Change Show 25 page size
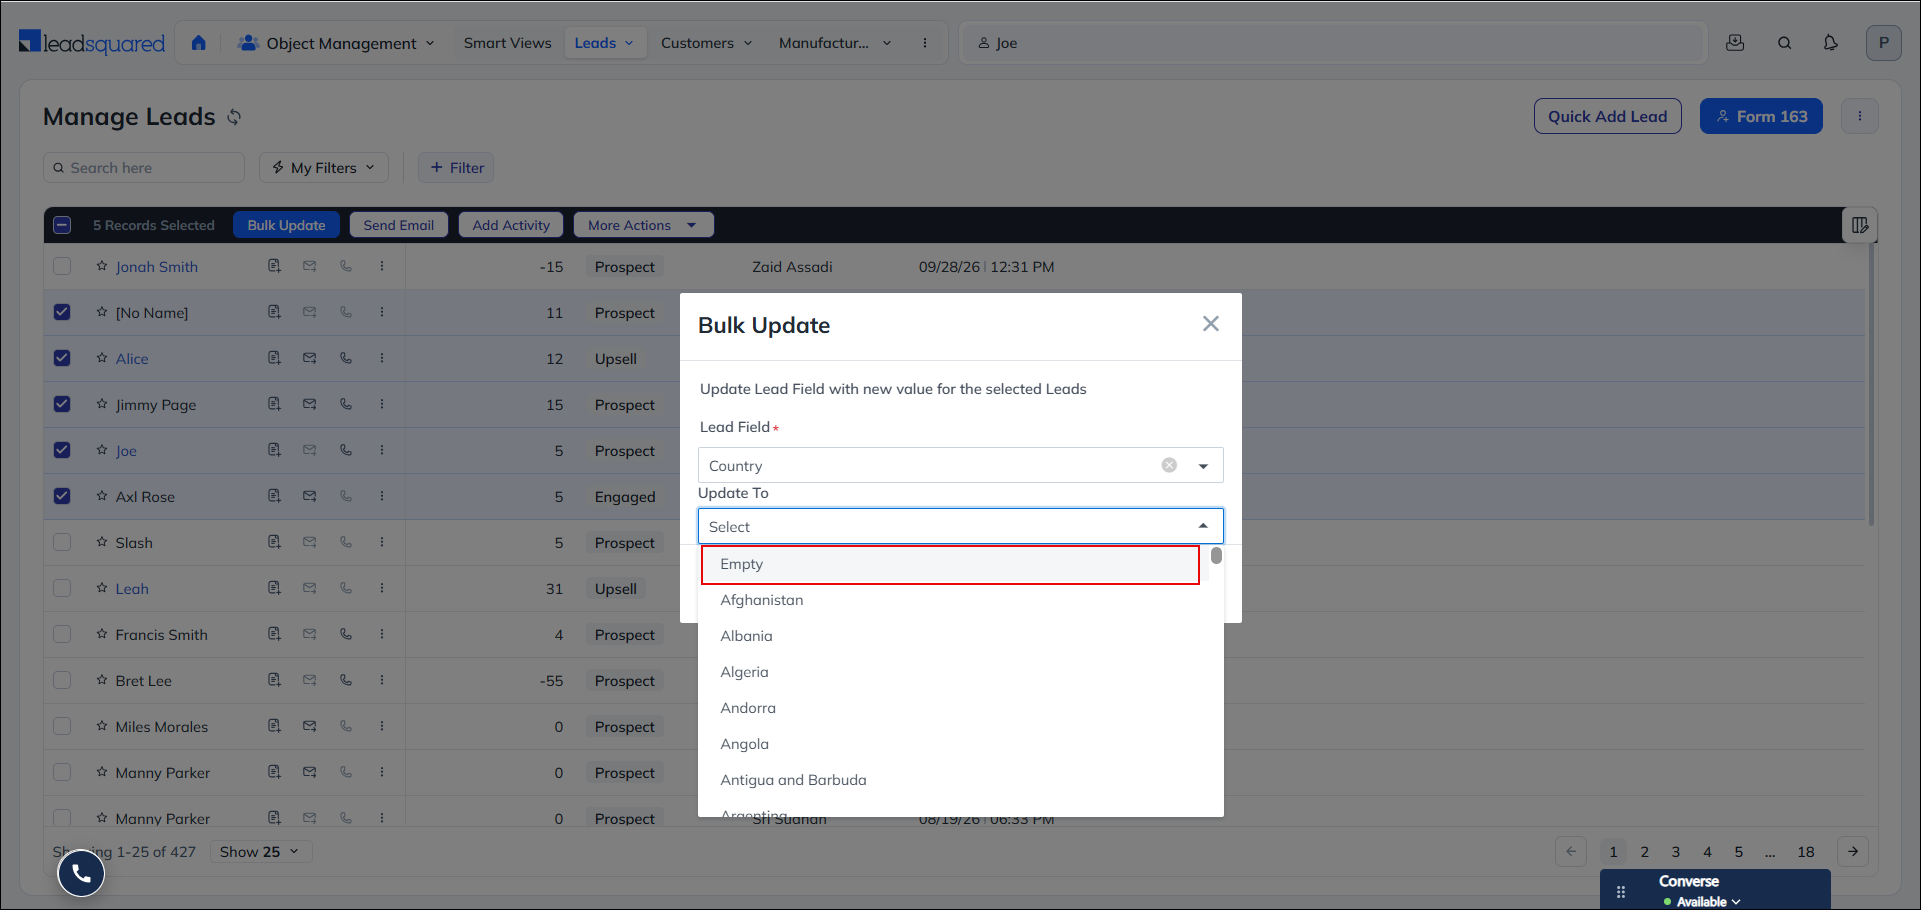Screen dimensions: 1921x910 tap(260, 852)
